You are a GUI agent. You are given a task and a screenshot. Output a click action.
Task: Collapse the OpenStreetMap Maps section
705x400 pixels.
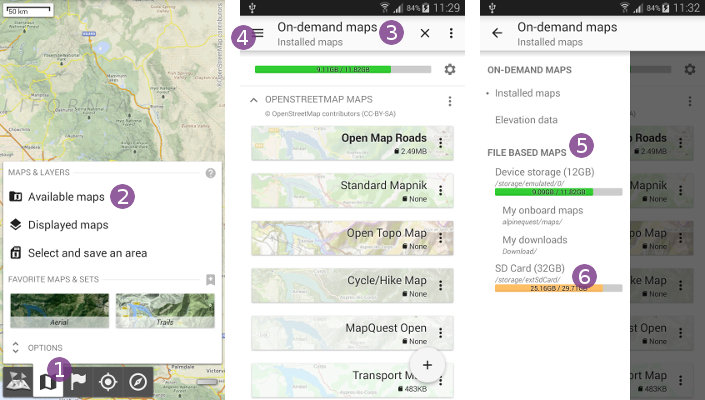pos(254,100)
